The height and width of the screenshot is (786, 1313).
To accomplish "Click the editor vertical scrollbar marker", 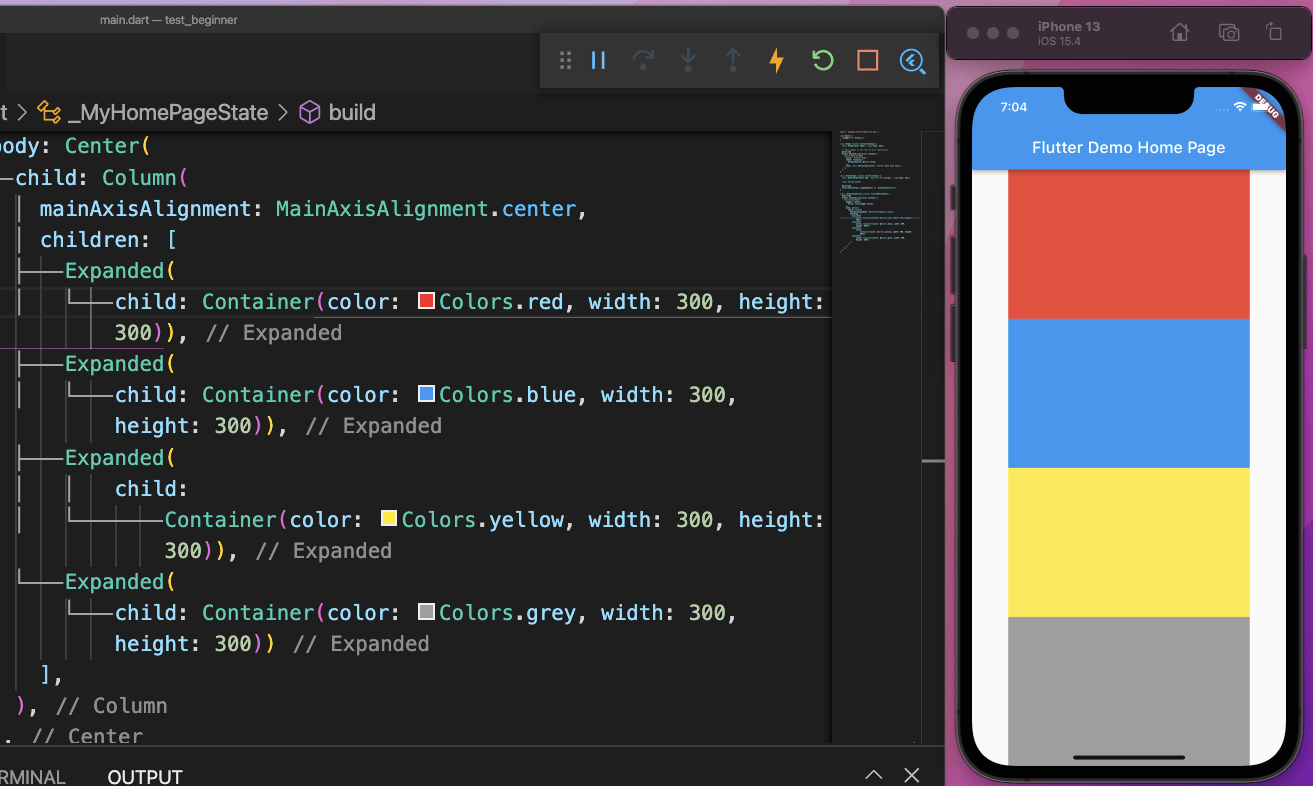I will tap(933, 461).
